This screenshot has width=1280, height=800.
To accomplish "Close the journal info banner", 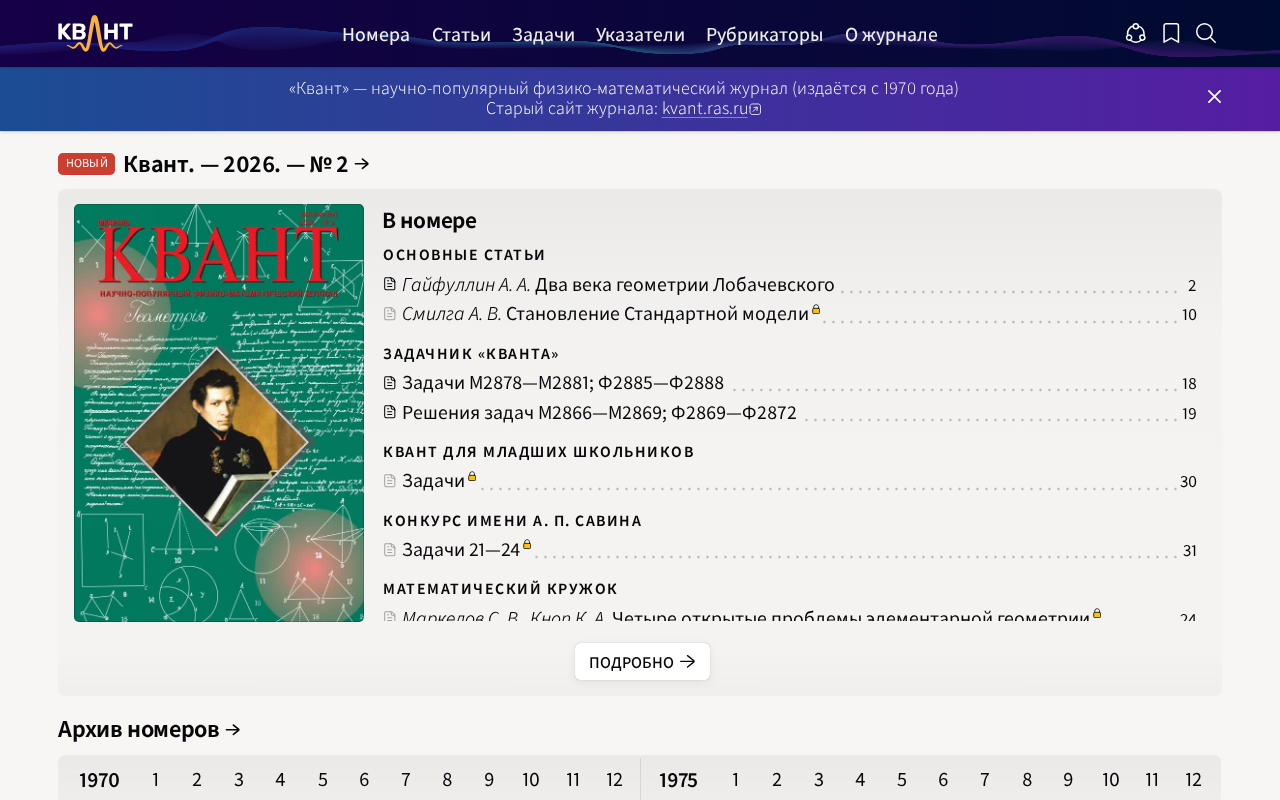I will pyautogui.click(x=1214, y=97).
